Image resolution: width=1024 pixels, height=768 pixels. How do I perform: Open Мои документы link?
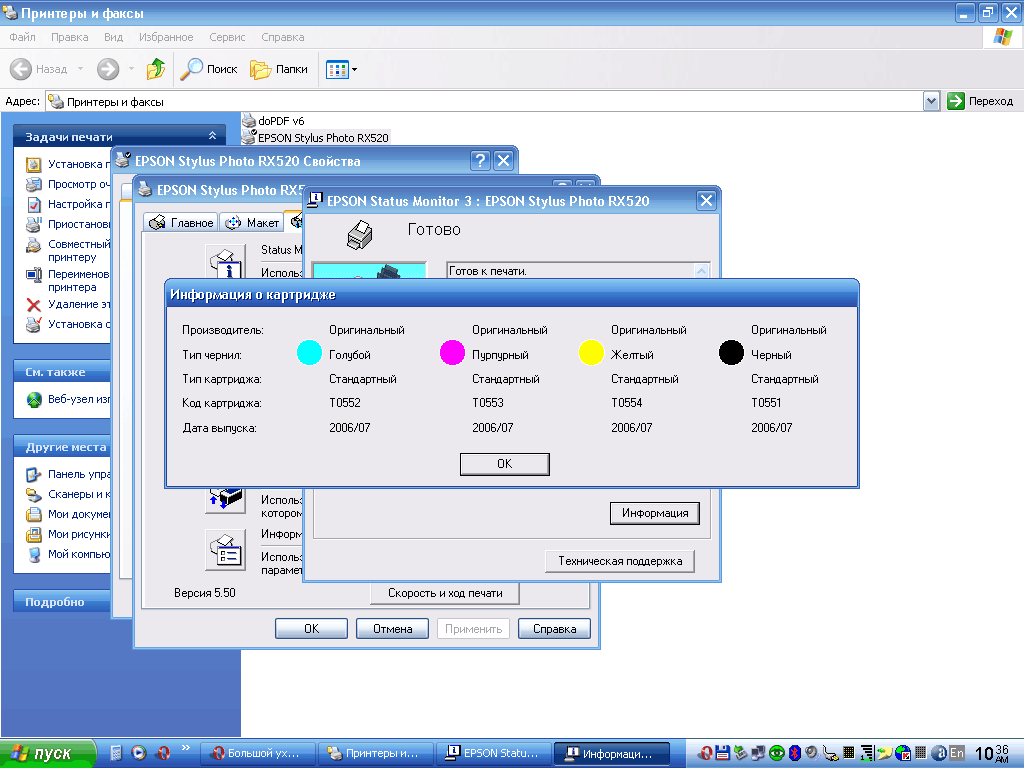(68, 514)
